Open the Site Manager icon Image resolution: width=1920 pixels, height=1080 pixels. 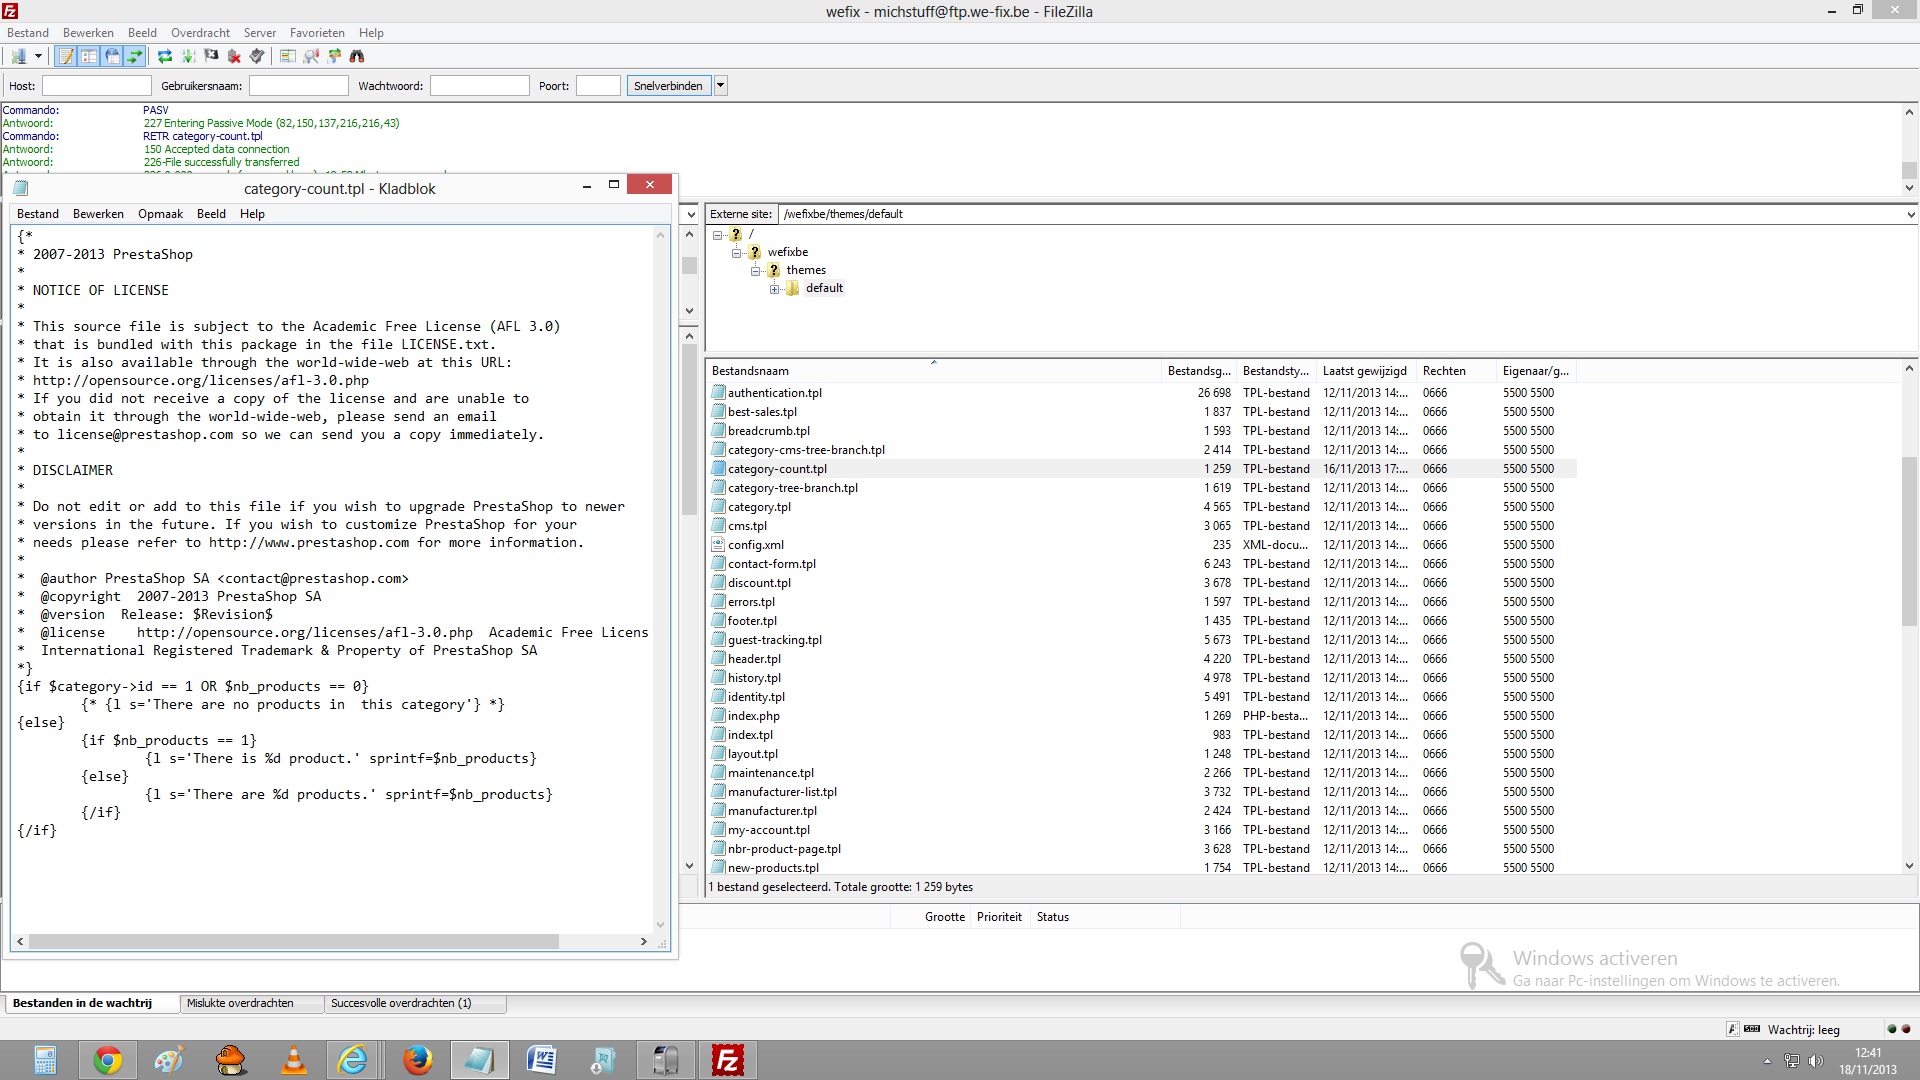[x=18, y=56]
